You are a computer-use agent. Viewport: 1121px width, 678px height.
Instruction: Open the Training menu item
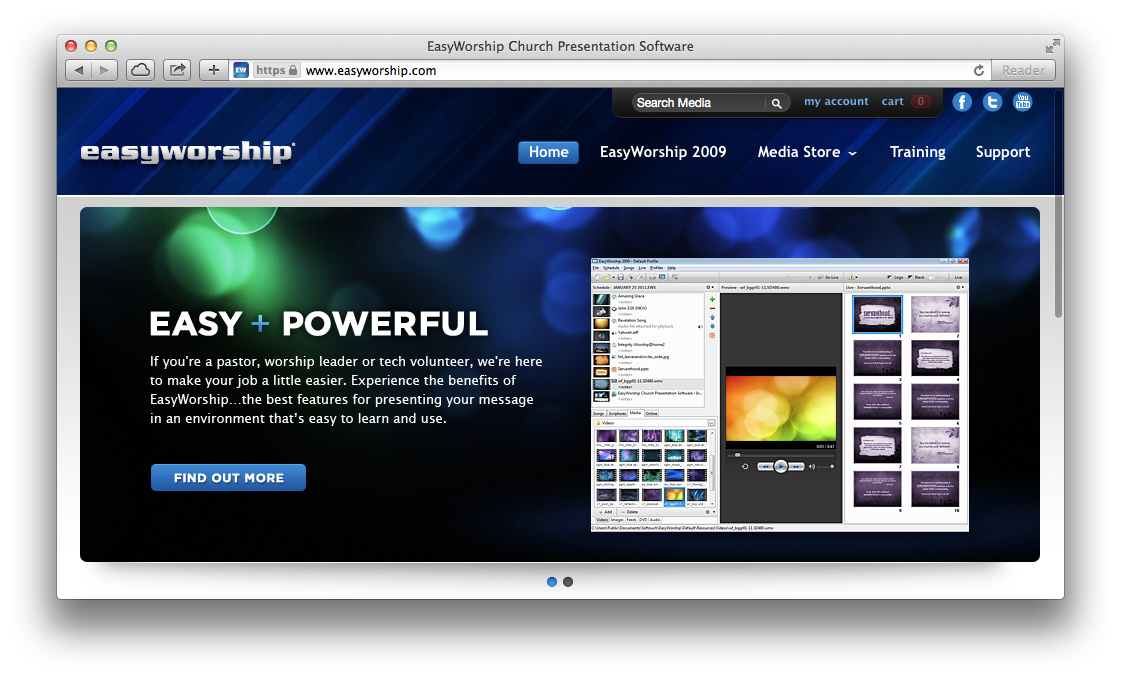917,152
